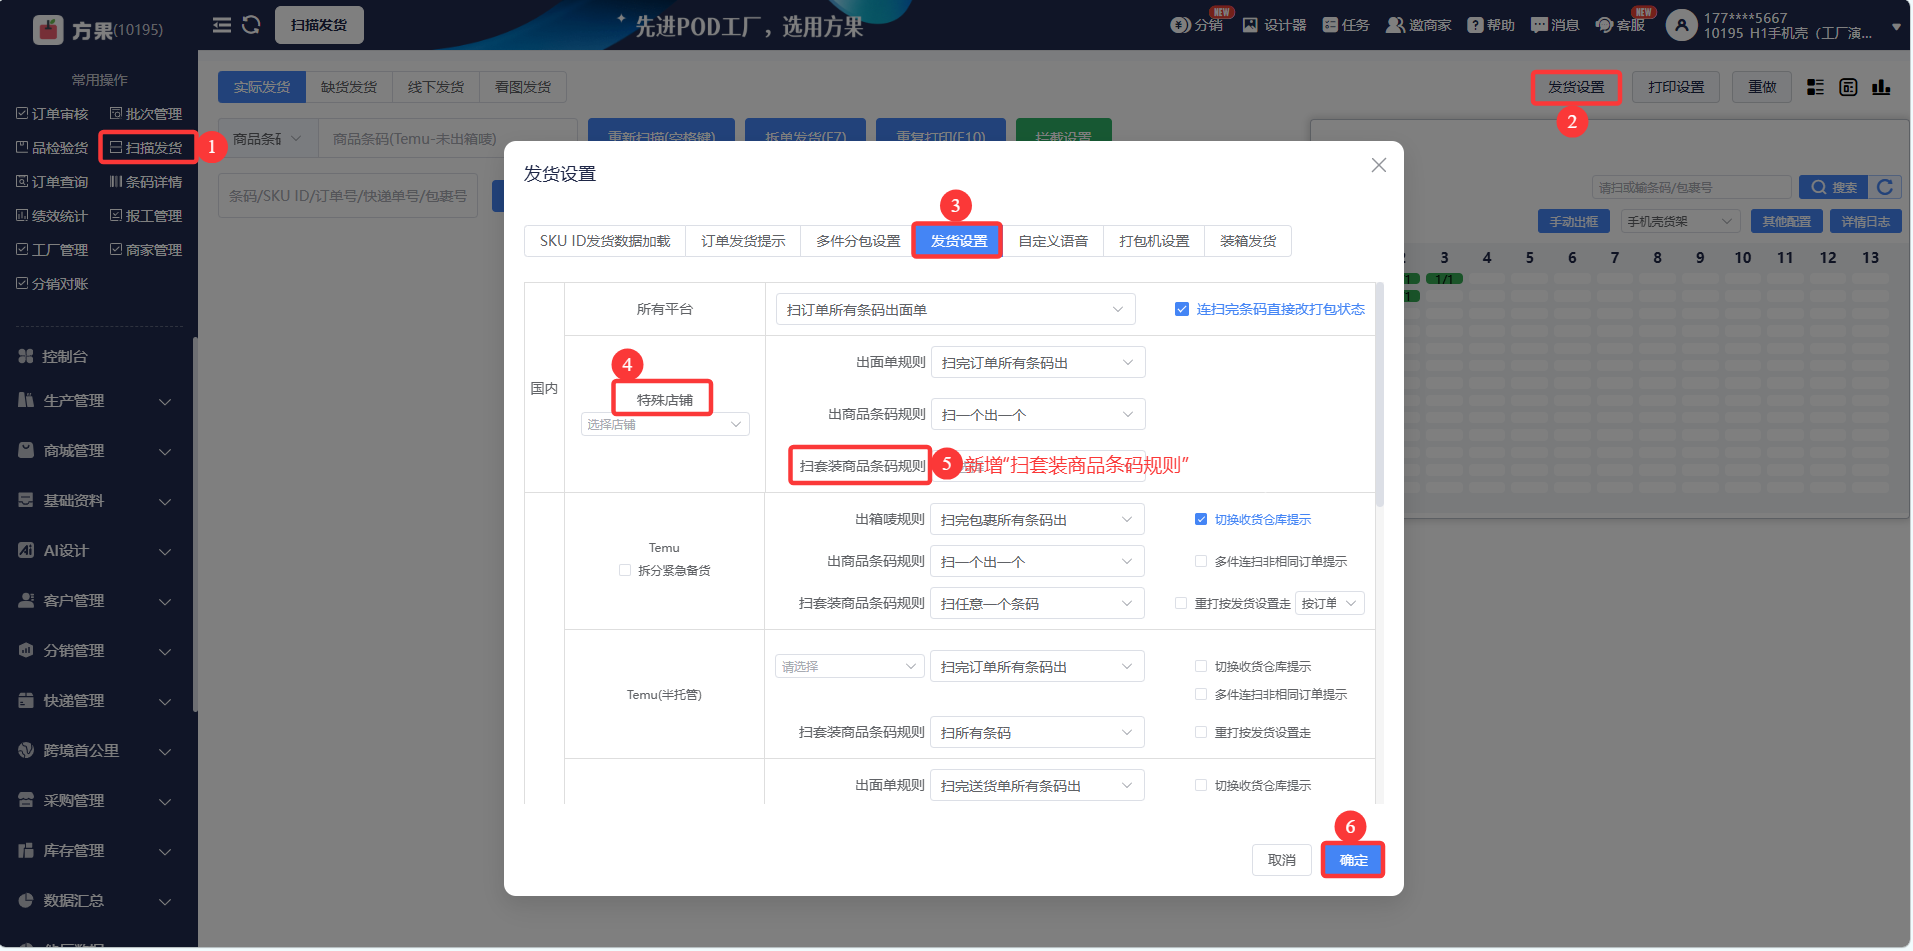Screen dimensions: 1913x951
Task: Open the 消息 chat bubble icon
Action: click(1539, 25)
